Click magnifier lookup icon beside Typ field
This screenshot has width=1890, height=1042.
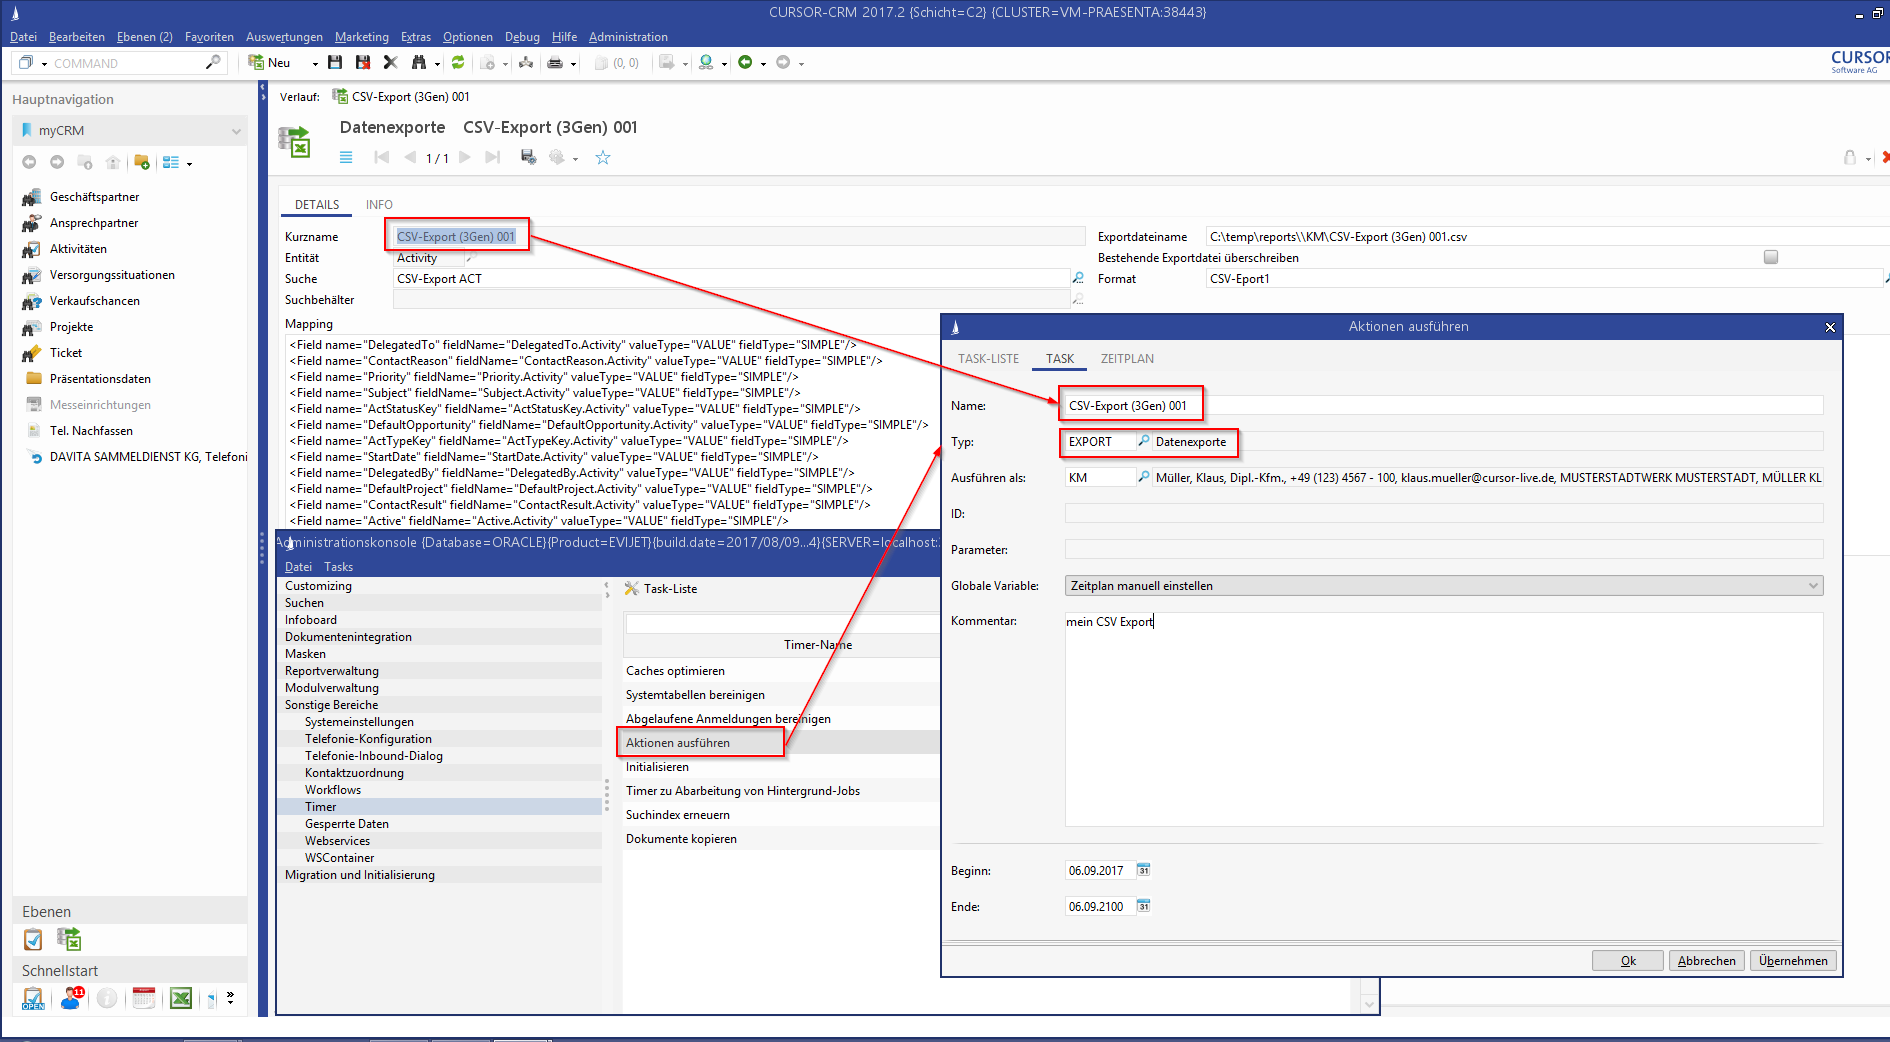point(1144,441)
